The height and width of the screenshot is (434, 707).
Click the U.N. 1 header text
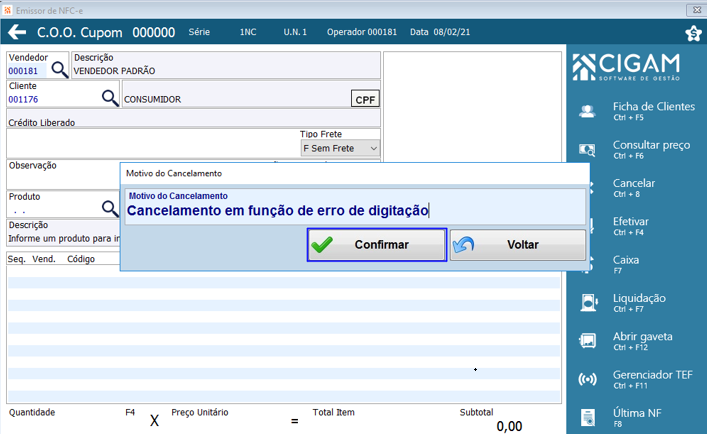click(295, 32)
